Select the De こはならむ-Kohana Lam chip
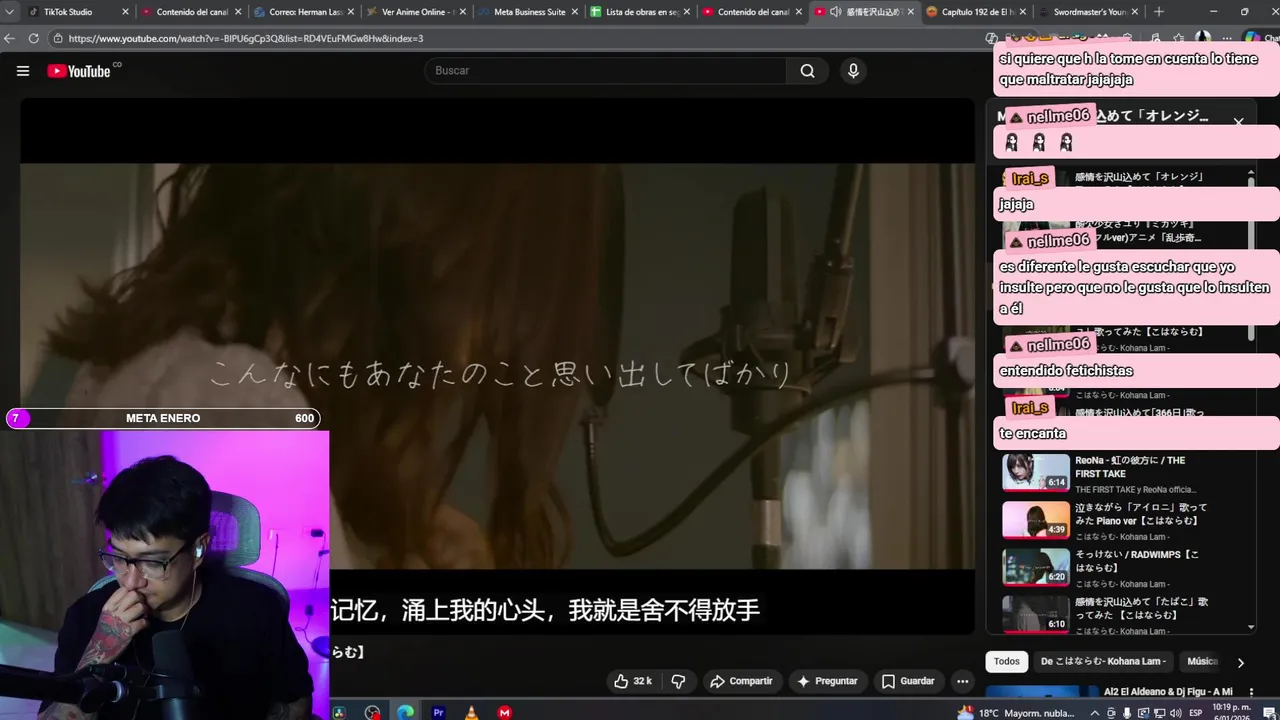Image resolution: width=1280 pixels, height=720 pixels. click(1103, 661)
